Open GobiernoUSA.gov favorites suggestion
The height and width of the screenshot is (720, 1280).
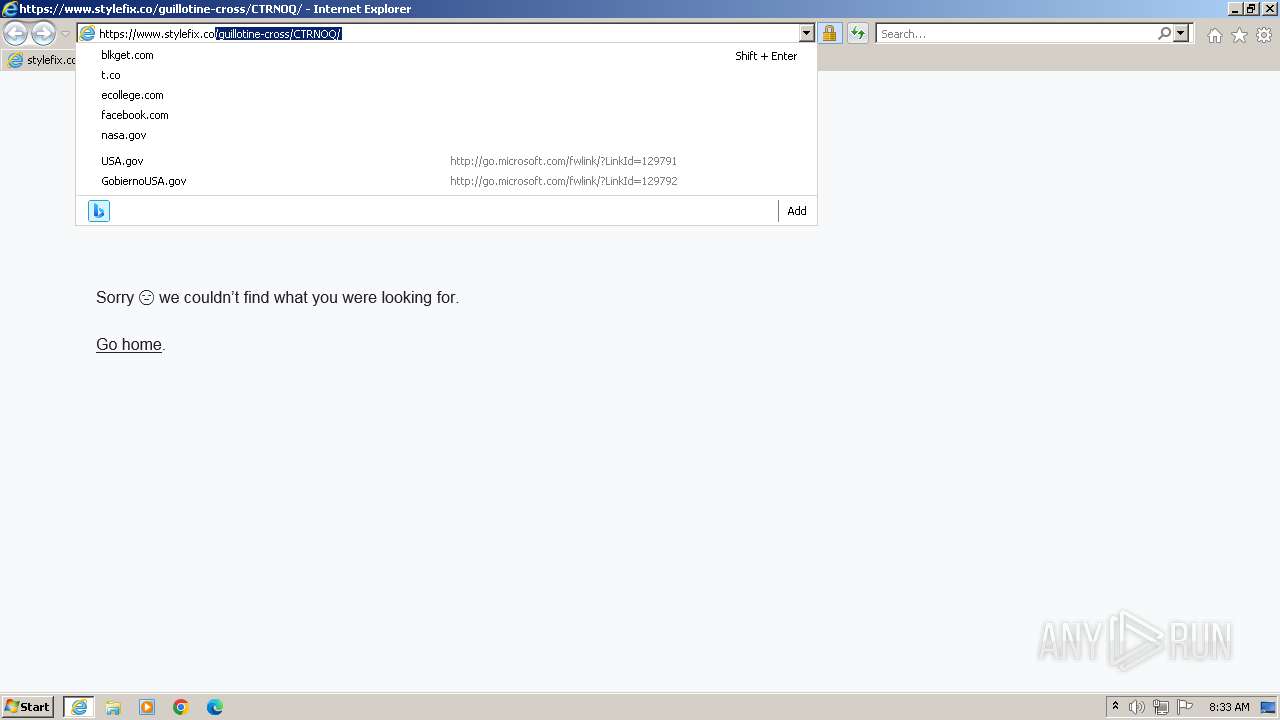click(446, 181)
